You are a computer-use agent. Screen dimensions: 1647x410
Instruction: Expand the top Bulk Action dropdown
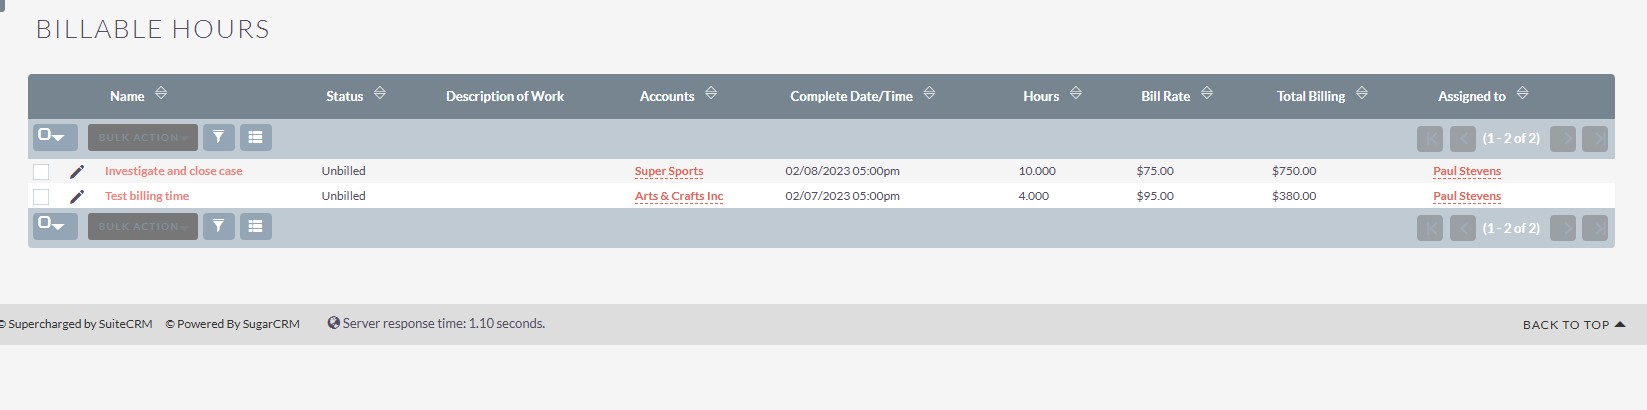point(142,137)
